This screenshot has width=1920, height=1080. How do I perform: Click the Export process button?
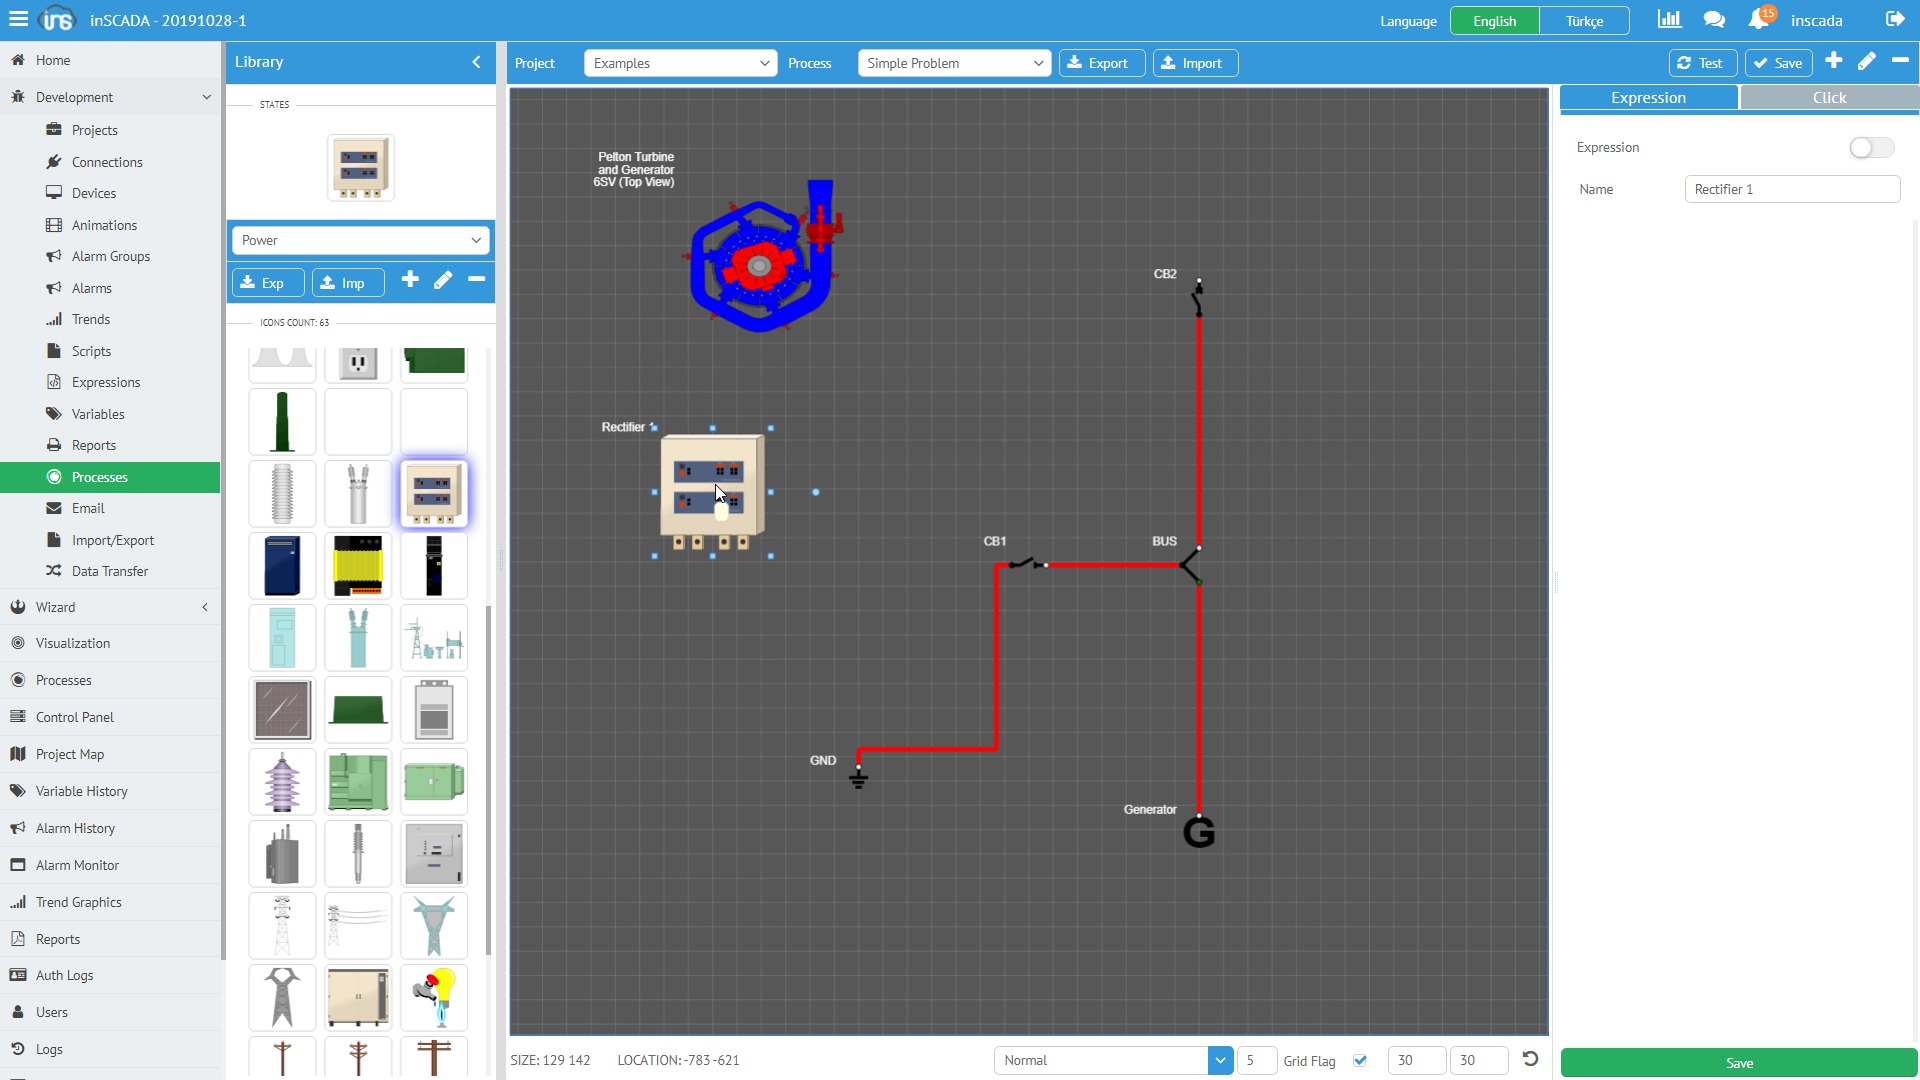tap(1101, 63)
